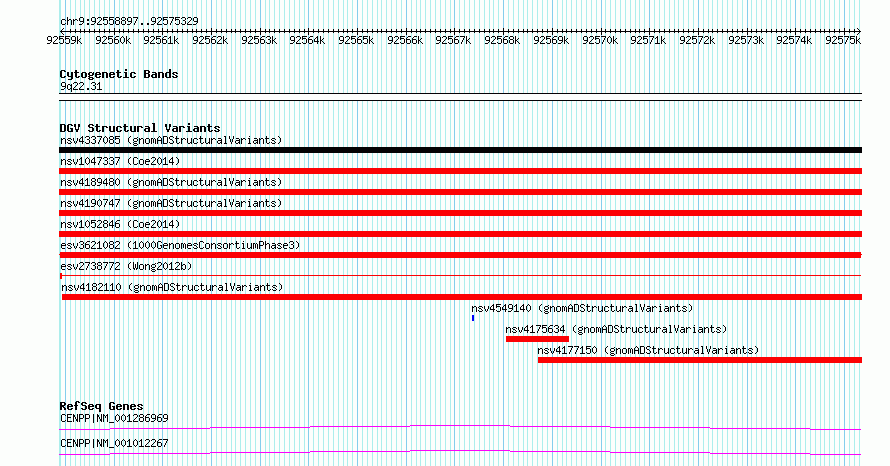
Task: Click the magenta CENPP NM_001286969 transcript line
Action: (x=460, y=427)
